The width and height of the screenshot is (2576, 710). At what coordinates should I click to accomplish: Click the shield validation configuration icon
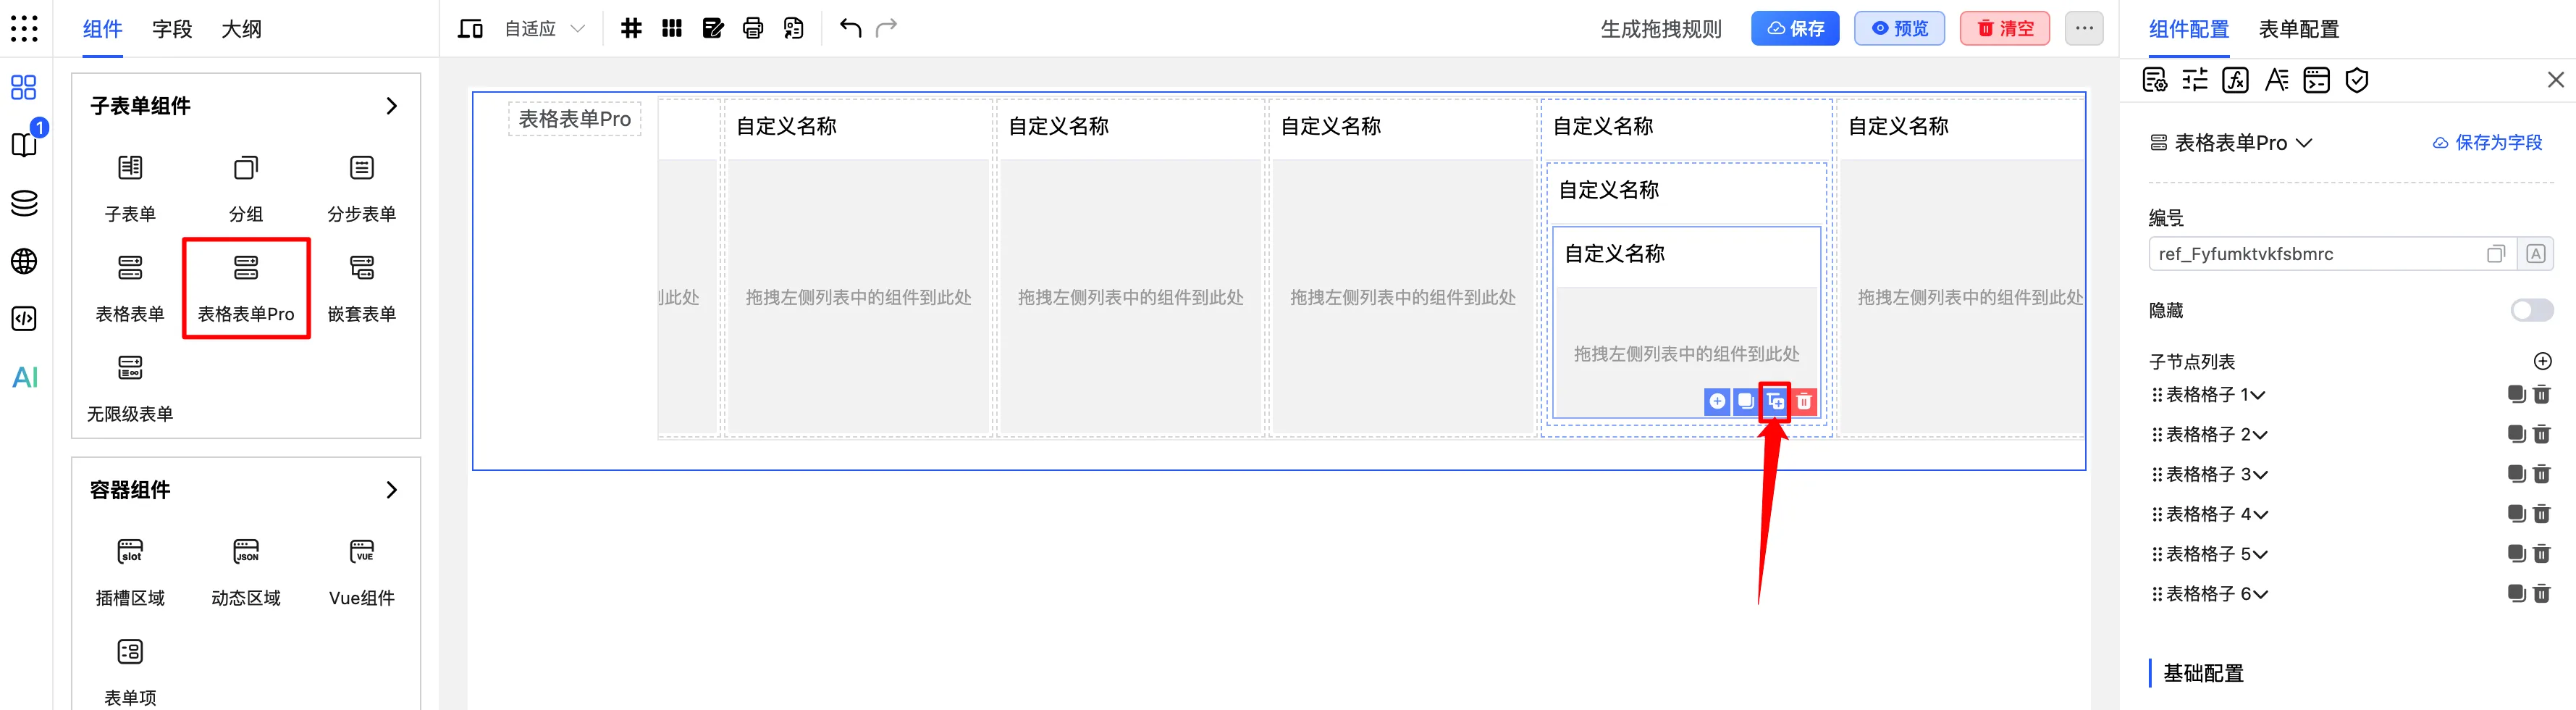pos(2357,80)
